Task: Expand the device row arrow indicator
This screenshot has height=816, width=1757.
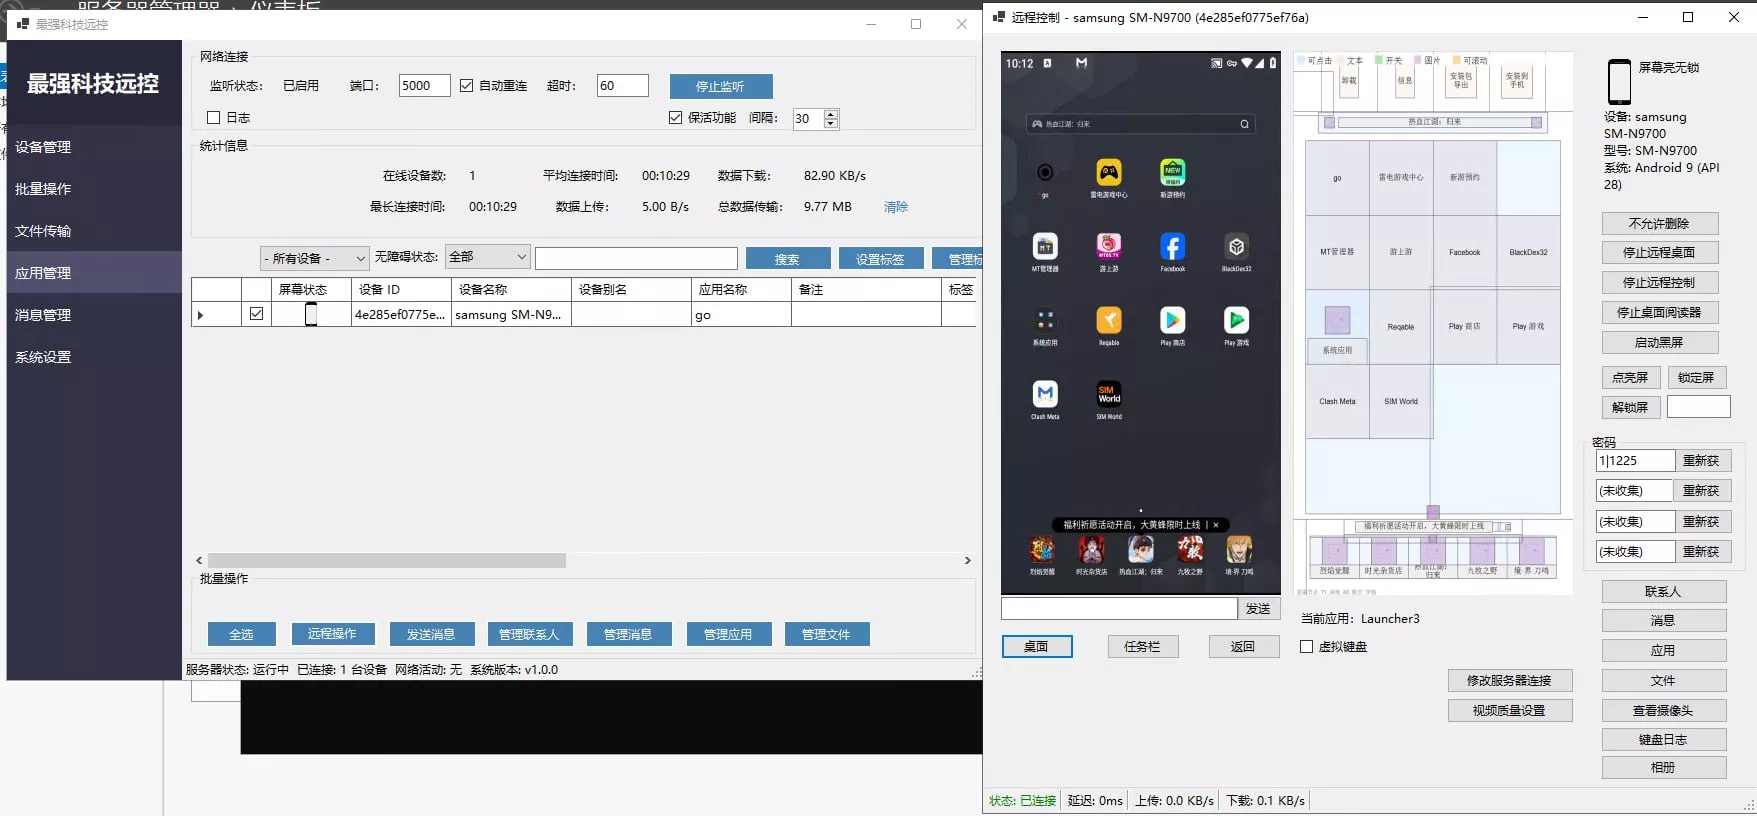Action: pyautogui.click(x=201, y=315)
